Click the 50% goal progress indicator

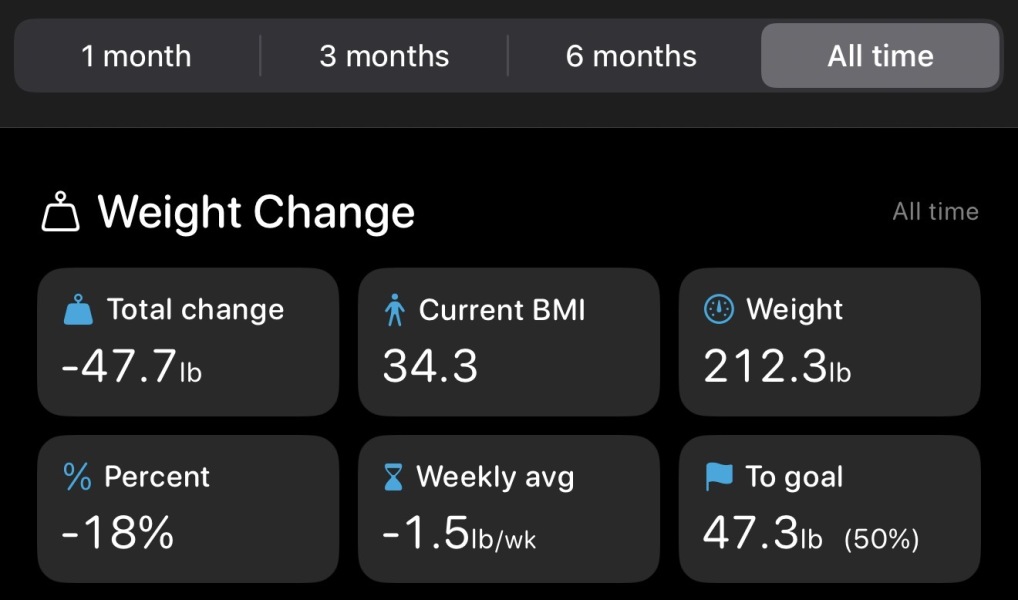[x=884, y=537]
